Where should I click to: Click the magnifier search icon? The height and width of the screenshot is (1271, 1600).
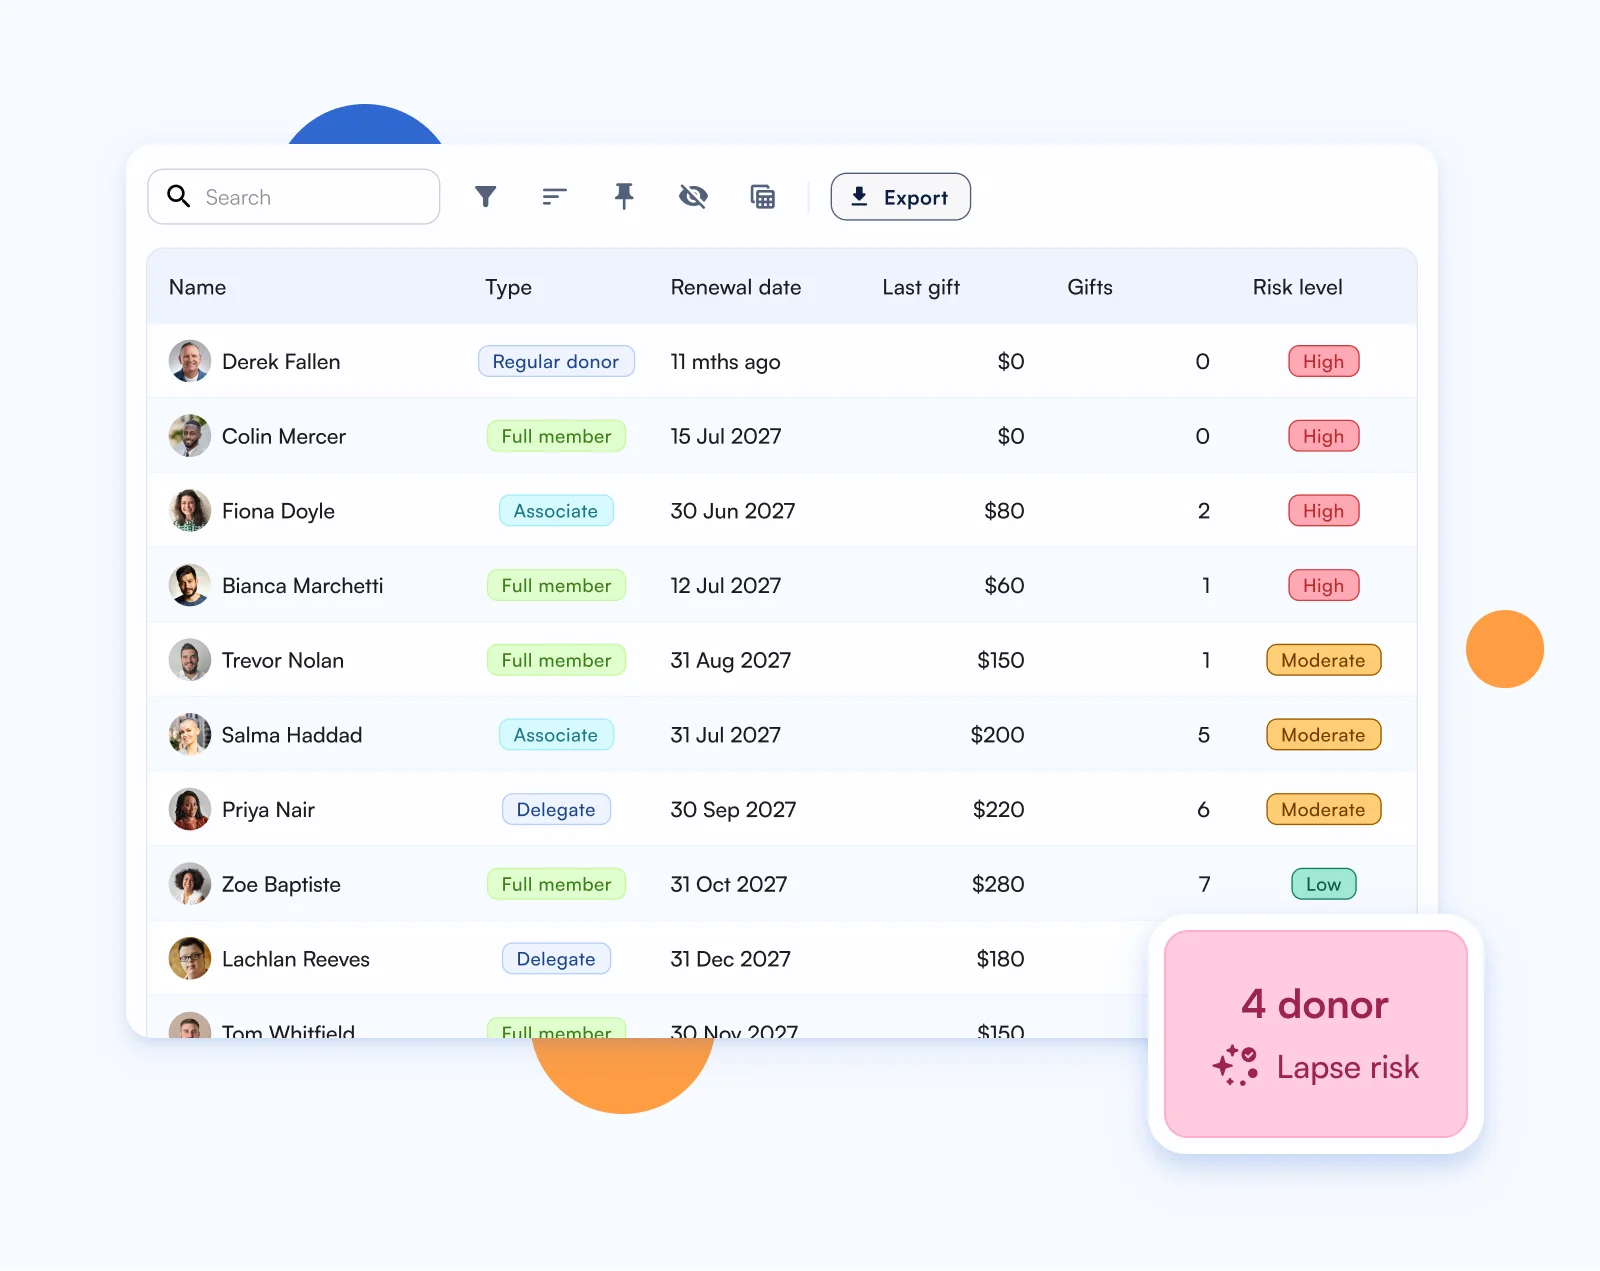(x=179, y=196)
